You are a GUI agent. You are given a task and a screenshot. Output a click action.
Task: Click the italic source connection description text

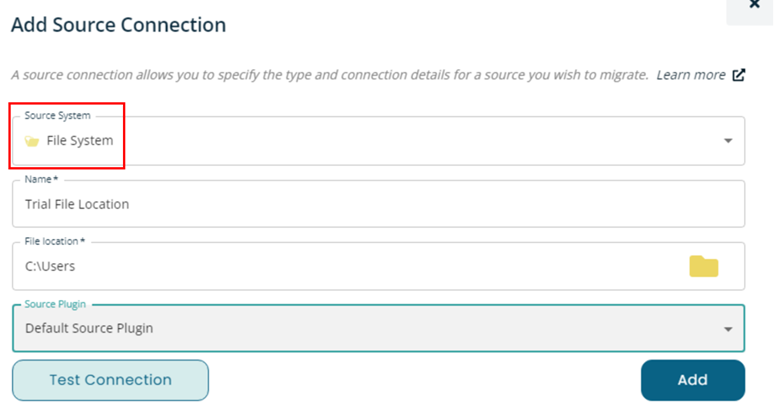(x=330, y=75)
